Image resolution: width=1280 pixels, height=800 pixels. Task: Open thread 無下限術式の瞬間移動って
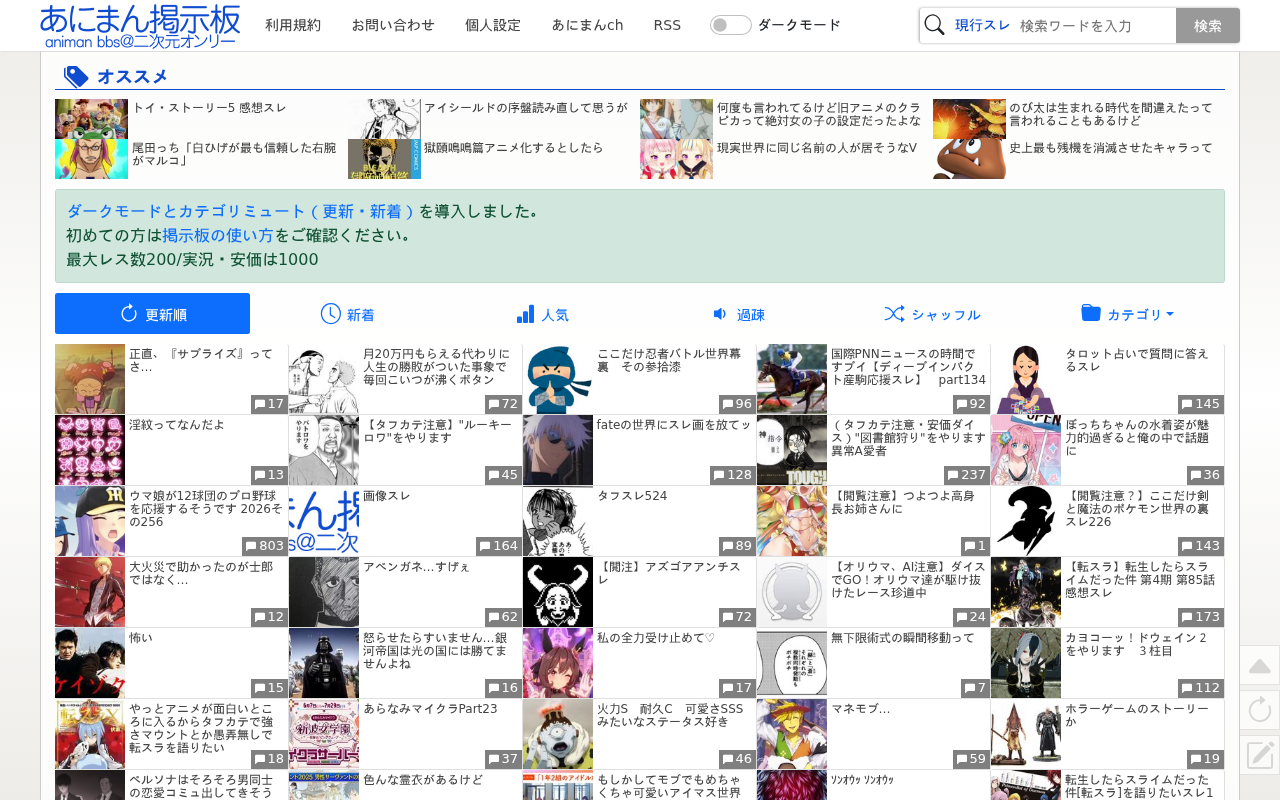[902, 638]
